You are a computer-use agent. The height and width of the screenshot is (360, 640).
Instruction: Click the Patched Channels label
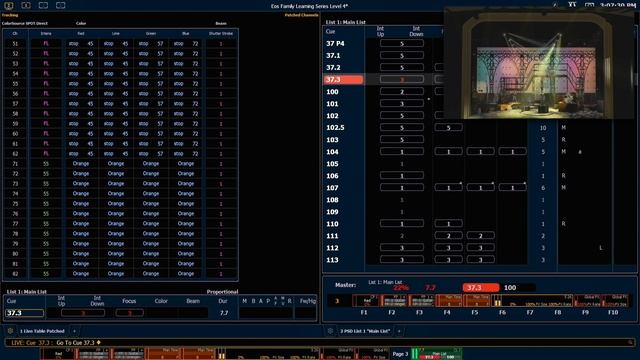(302, 15)
